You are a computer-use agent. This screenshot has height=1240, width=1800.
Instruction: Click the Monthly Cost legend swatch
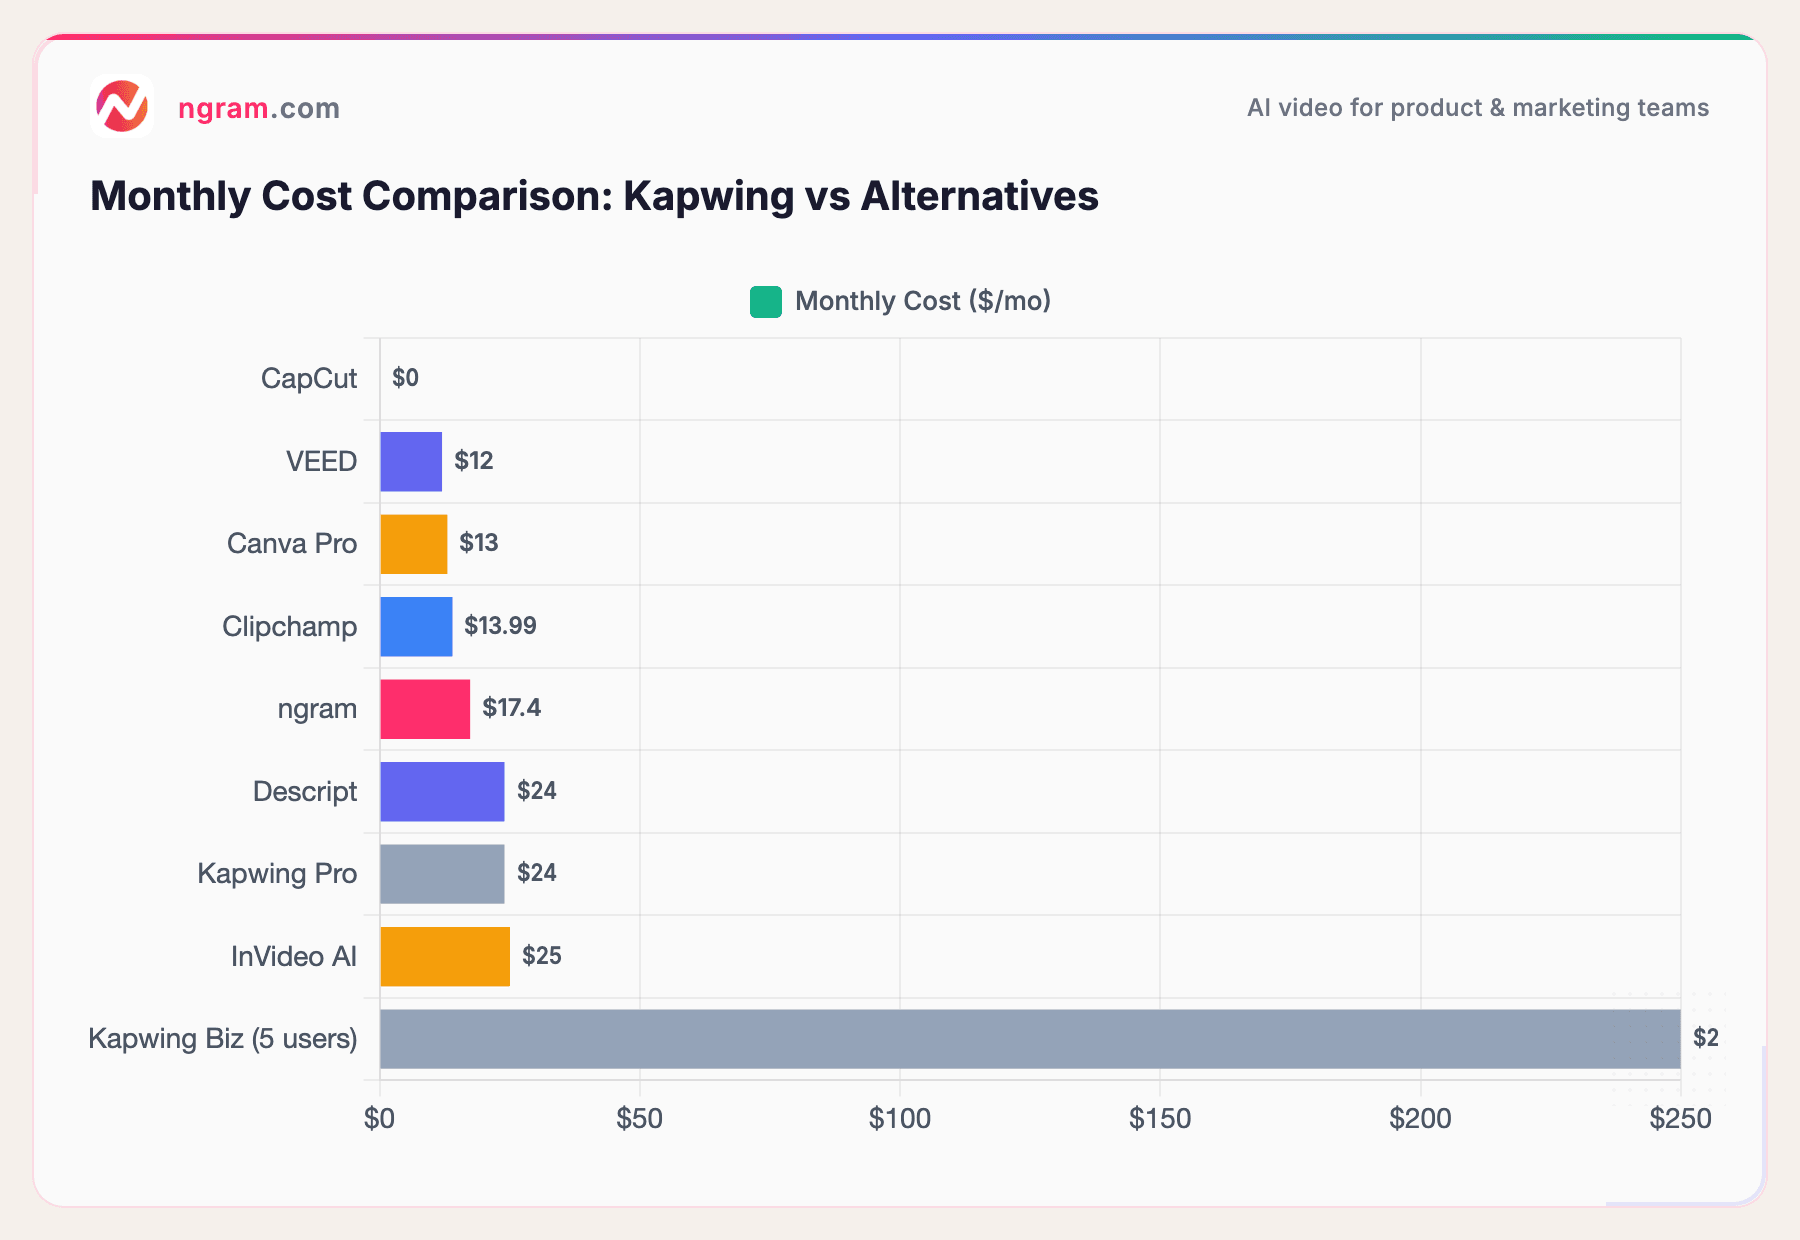(764, 300)
